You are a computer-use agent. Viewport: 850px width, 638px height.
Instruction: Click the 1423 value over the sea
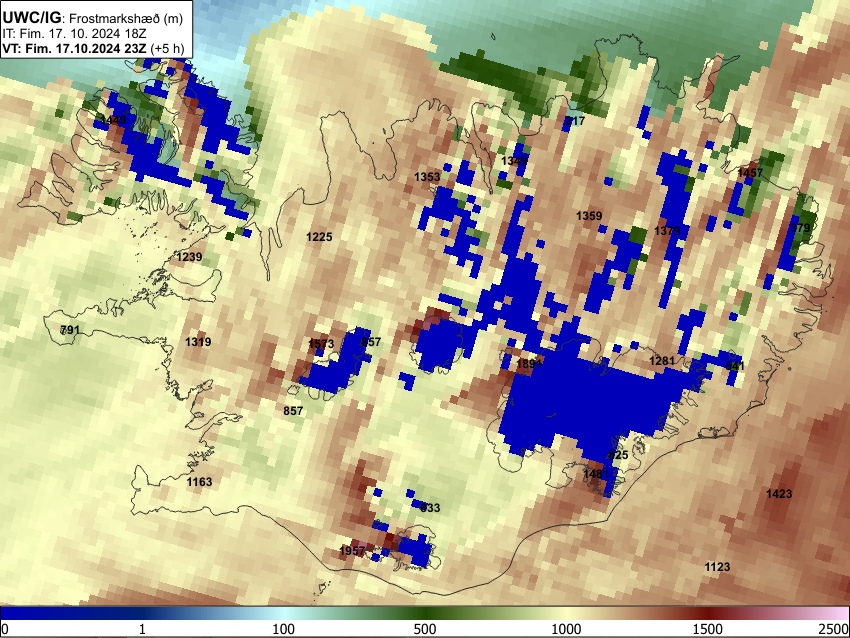[x=779, y=494]
